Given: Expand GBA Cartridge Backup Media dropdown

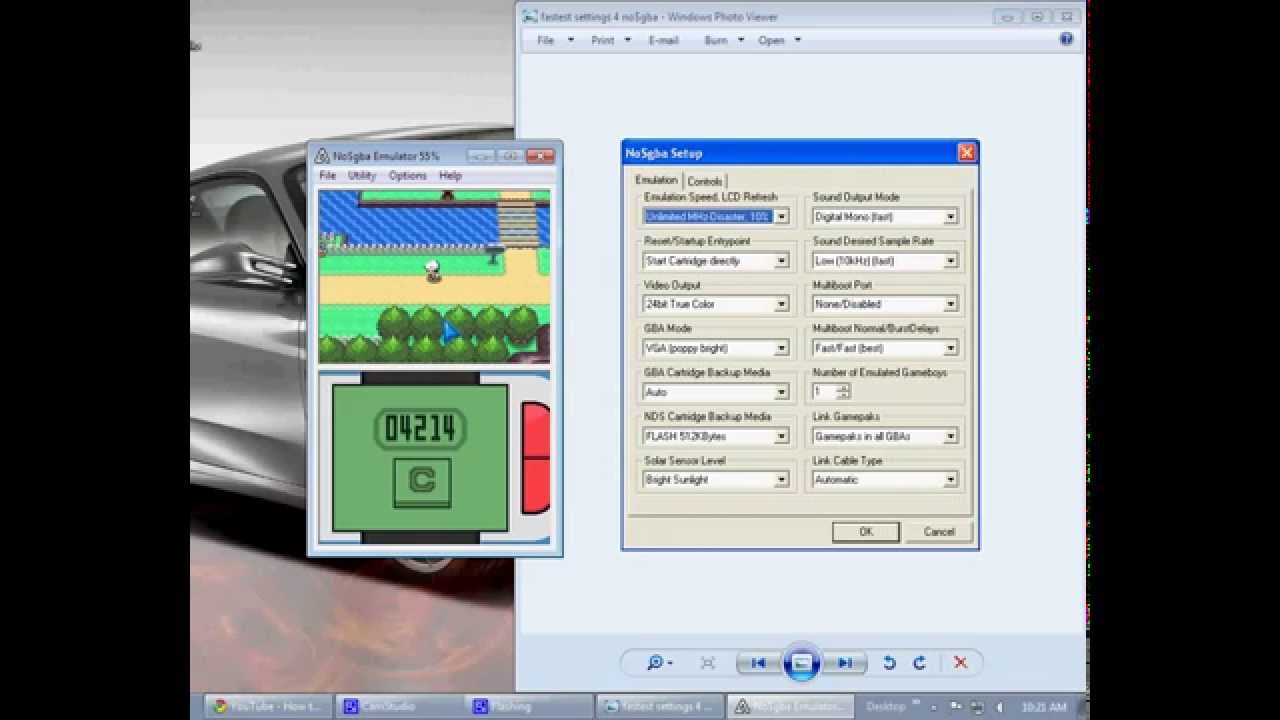Looking at the screenshot, I should tap(781, 392).
